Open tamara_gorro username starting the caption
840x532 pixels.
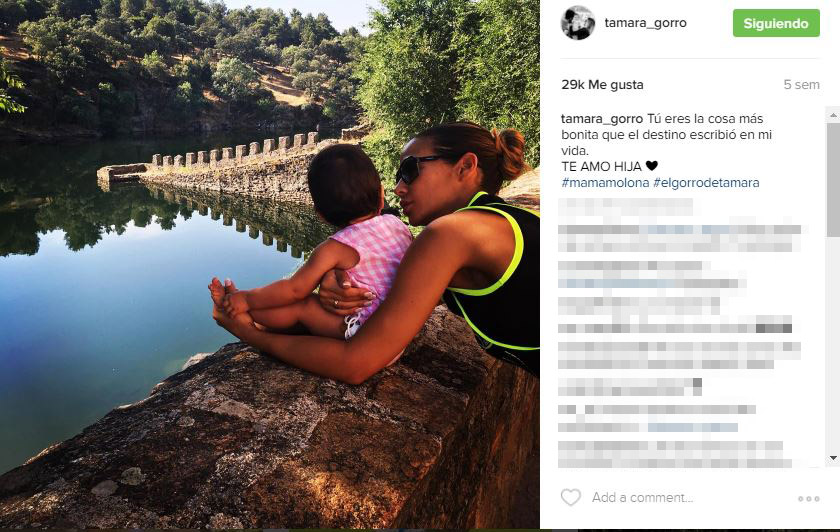point(602,119)
